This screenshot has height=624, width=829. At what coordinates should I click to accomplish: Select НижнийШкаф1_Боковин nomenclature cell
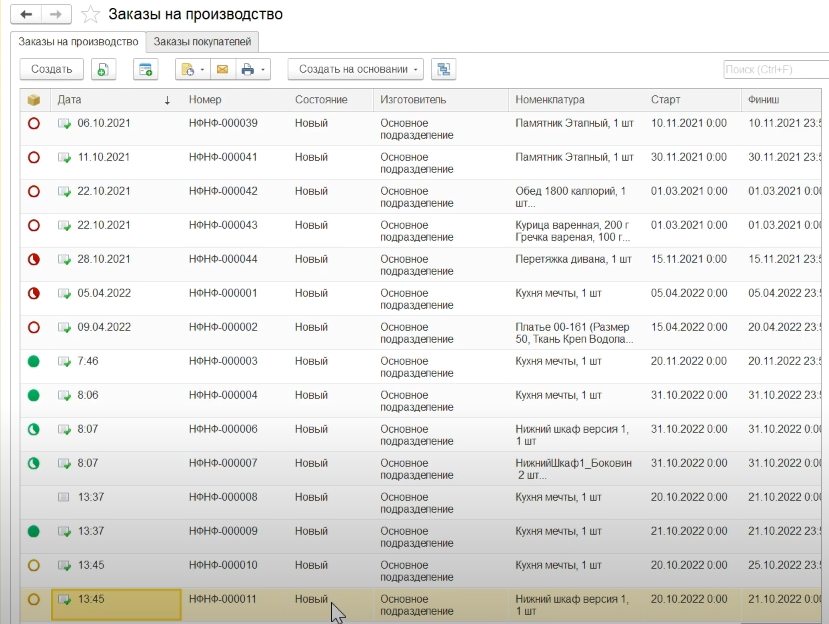tap(574, 469)
